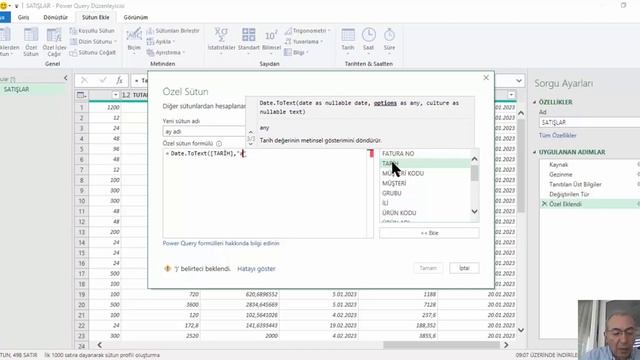
Task: Open Hatayı göster link
Action: point(256,269)
